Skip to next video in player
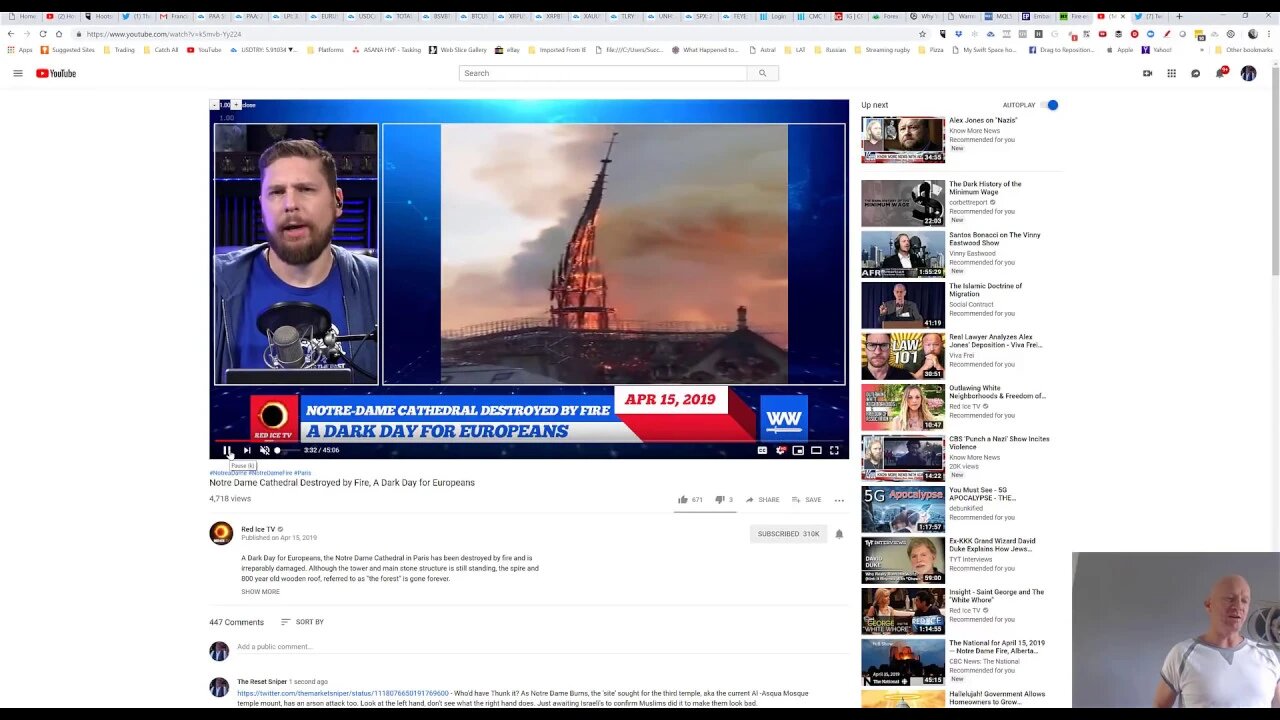 pos(247,450)
